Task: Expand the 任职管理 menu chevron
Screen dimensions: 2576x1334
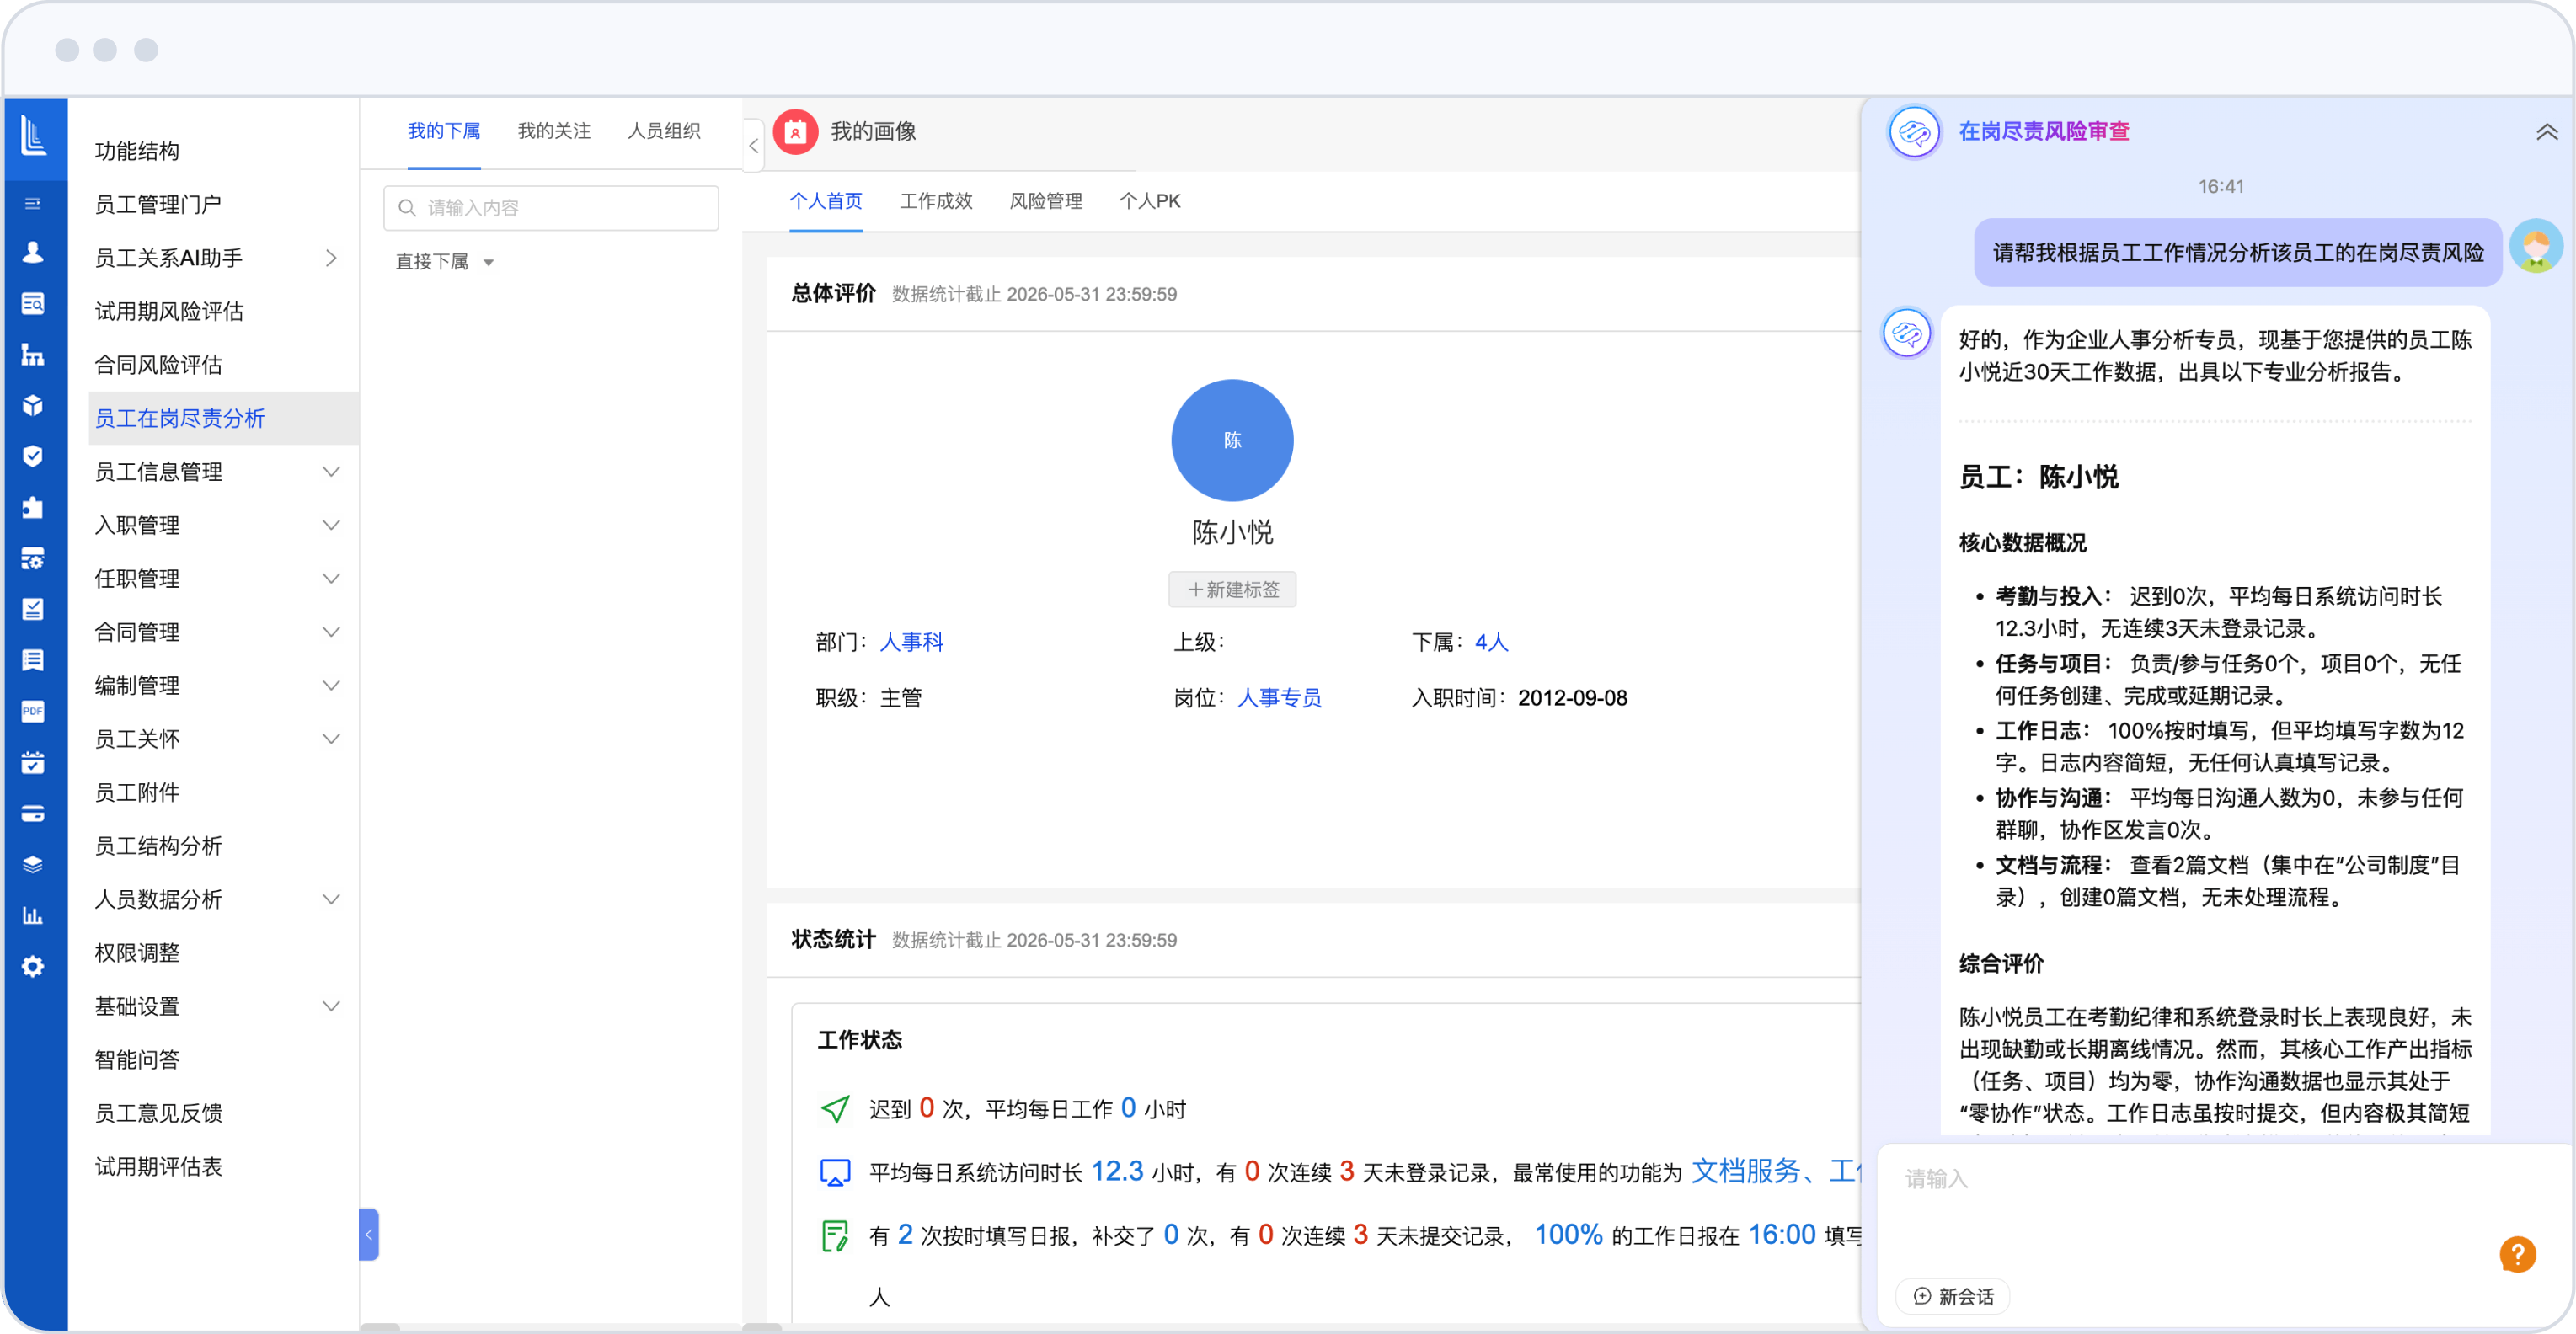Action: pos(331,579)
